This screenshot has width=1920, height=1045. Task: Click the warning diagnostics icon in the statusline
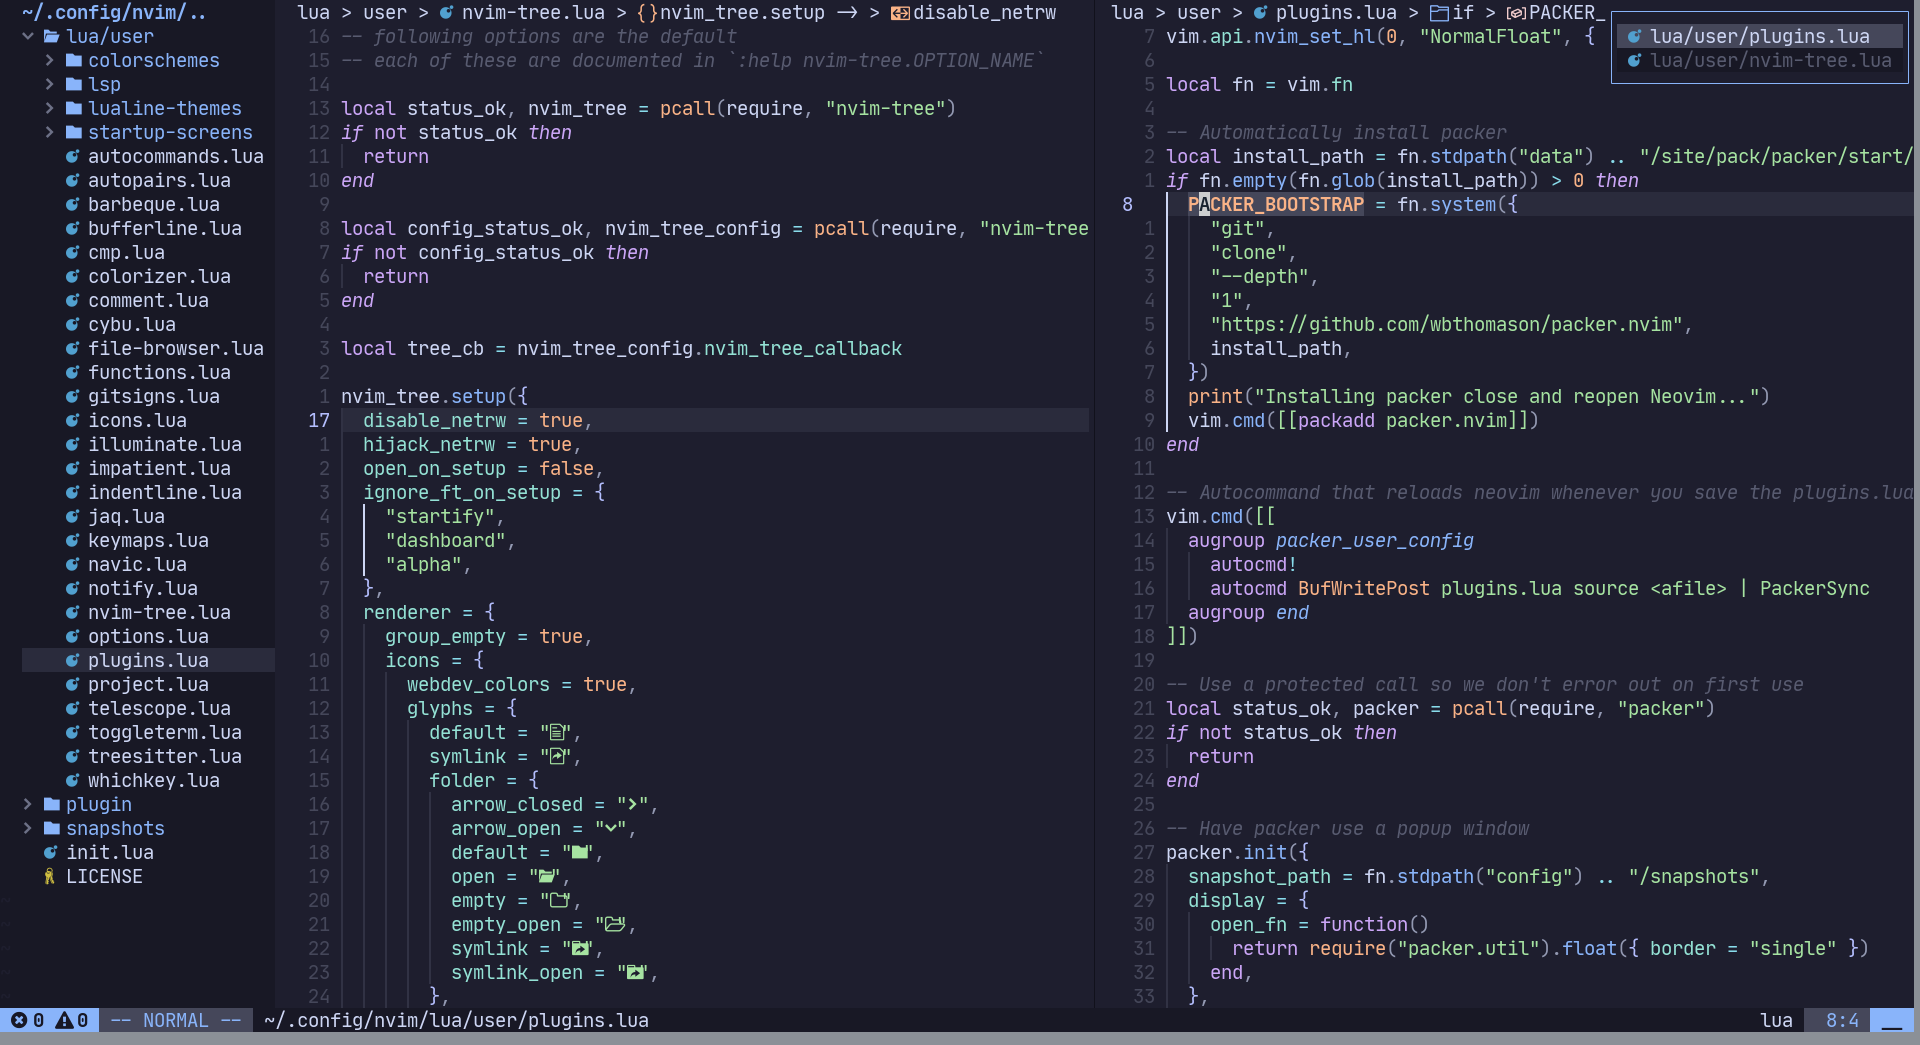[66, 1020]
